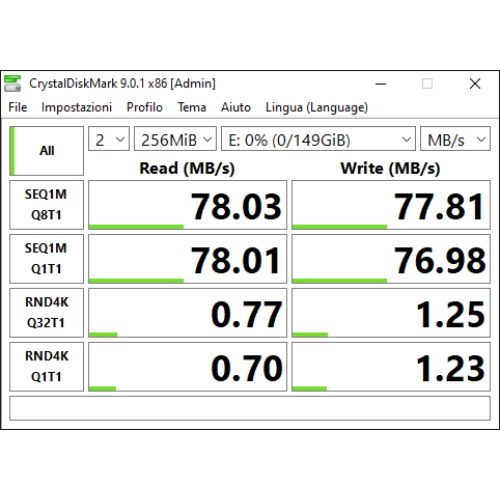Image resolution: width=500 pixels, height=500 pixels.
Task: Run the SEQ1M Q8T1 test
Action: coord(46,205)
